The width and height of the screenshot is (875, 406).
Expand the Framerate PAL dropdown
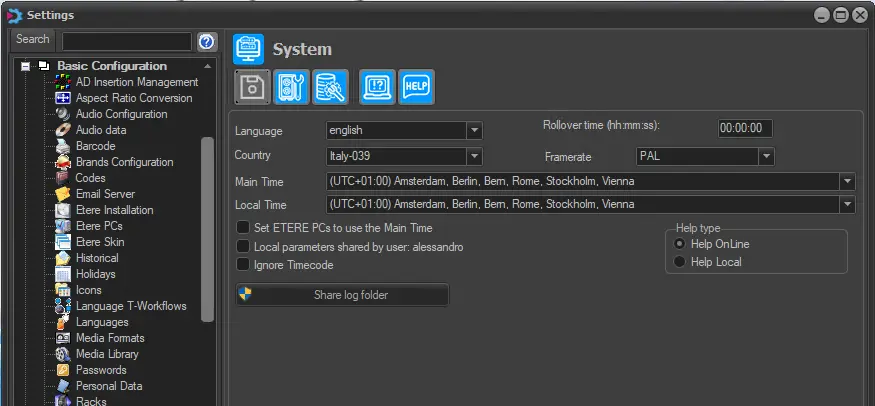766,156
